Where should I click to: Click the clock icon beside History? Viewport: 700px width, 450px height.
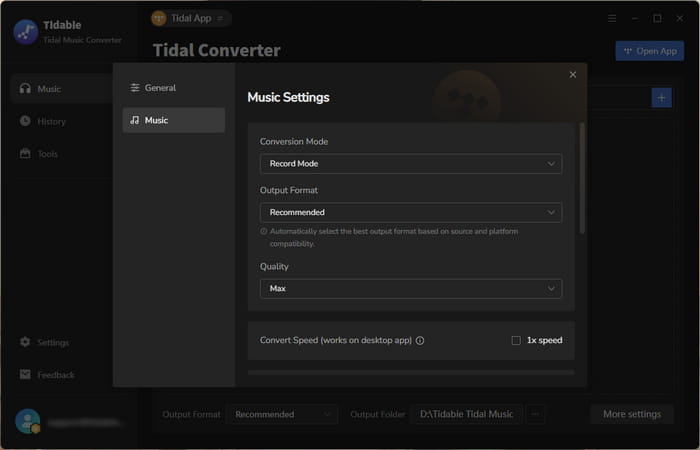tap(25, 121)
